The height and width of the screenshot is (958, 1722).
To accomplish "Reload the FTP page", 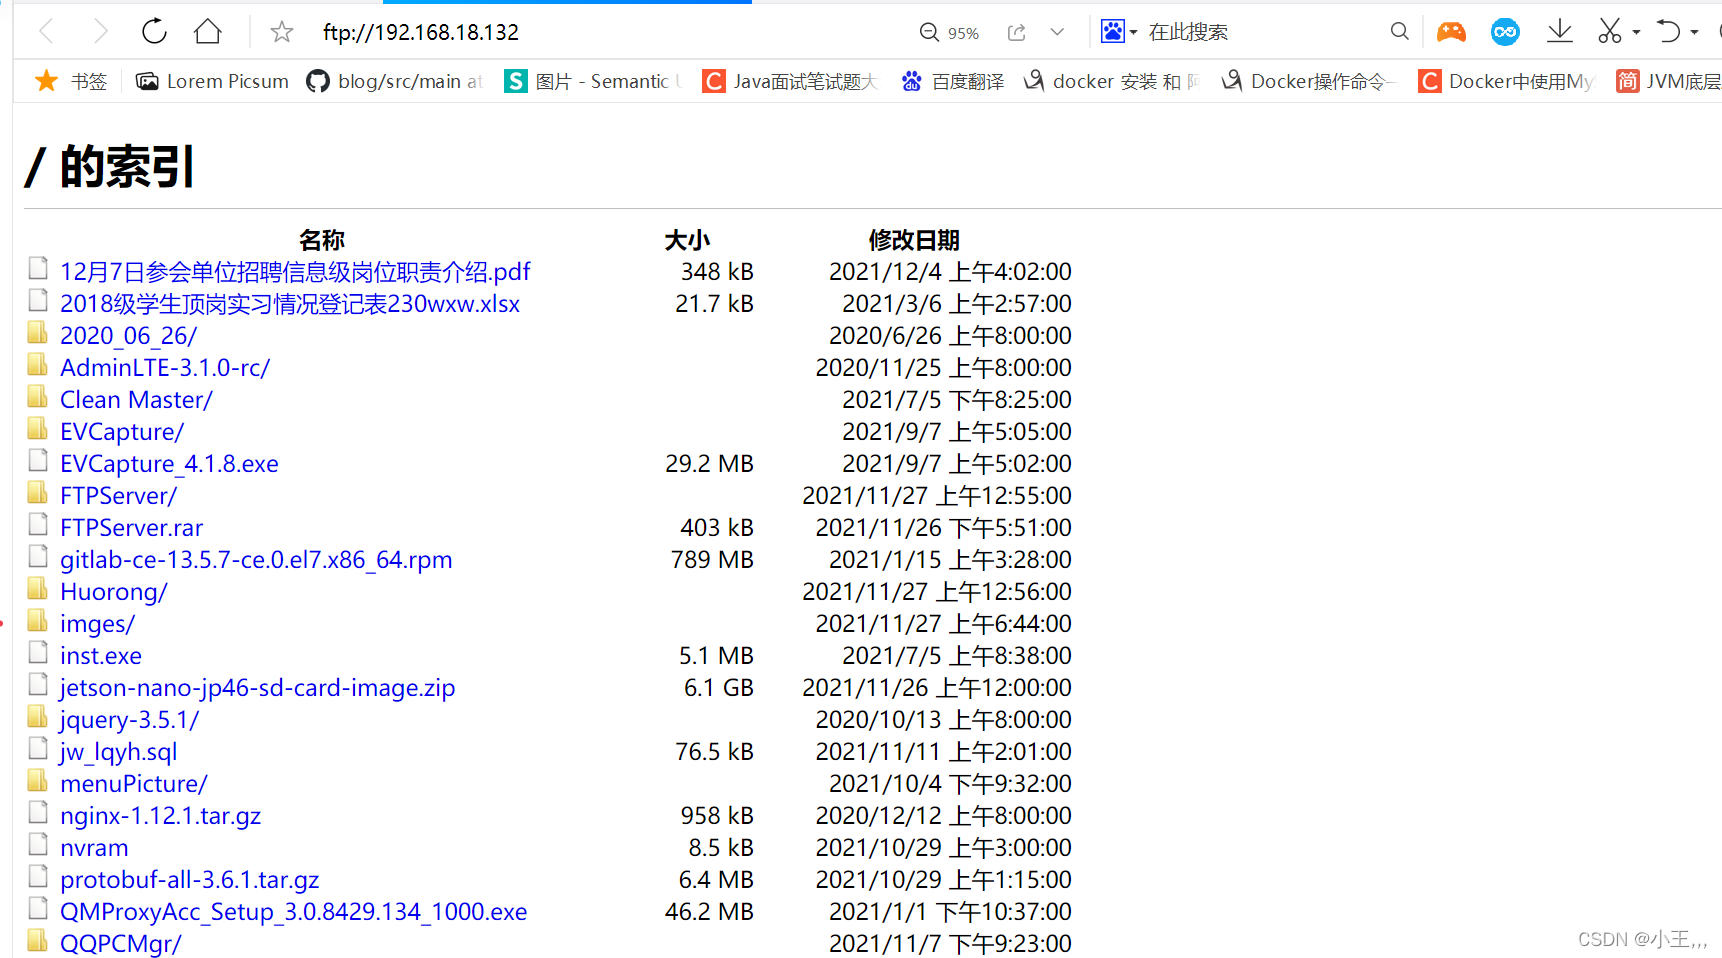I will 154,32.
